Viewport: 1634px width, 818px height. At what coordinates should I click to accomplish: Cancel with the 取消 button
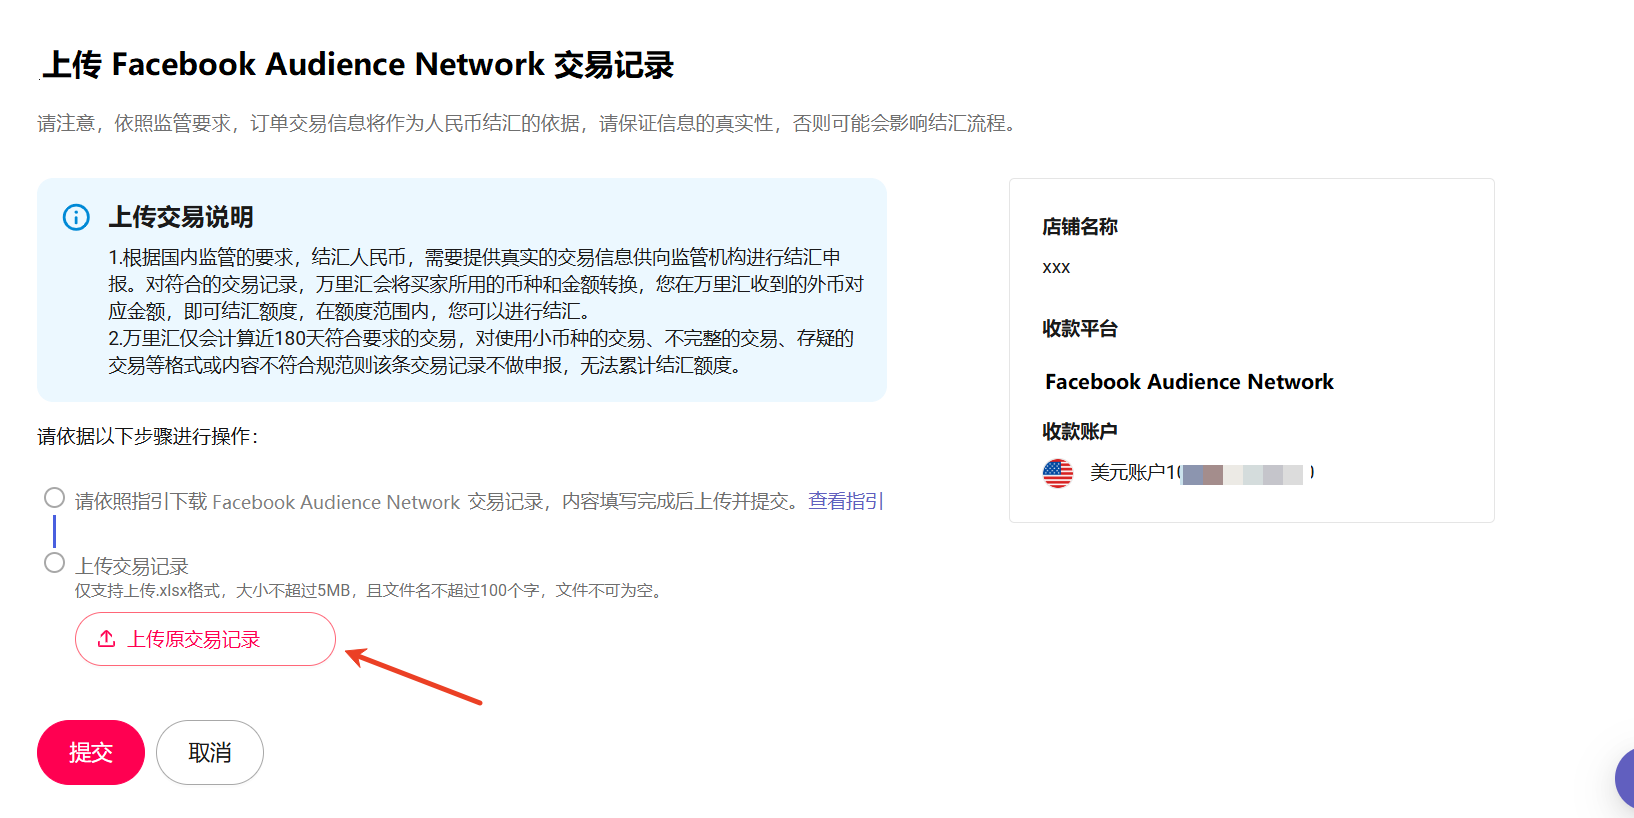tap(210, 752)
